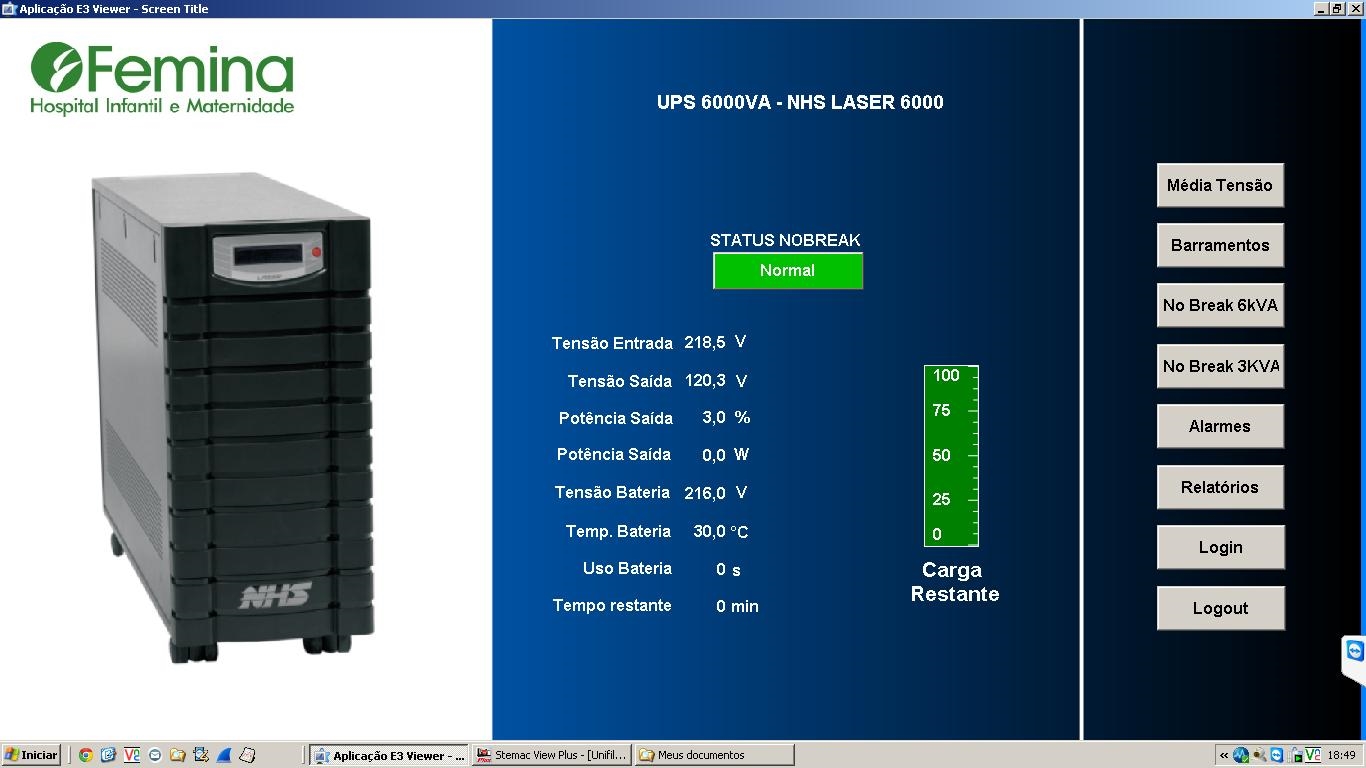This screenshot has height=768, width=1366.
Task: Click the 18:49 system clock
Action: [x=1342, y=755]
